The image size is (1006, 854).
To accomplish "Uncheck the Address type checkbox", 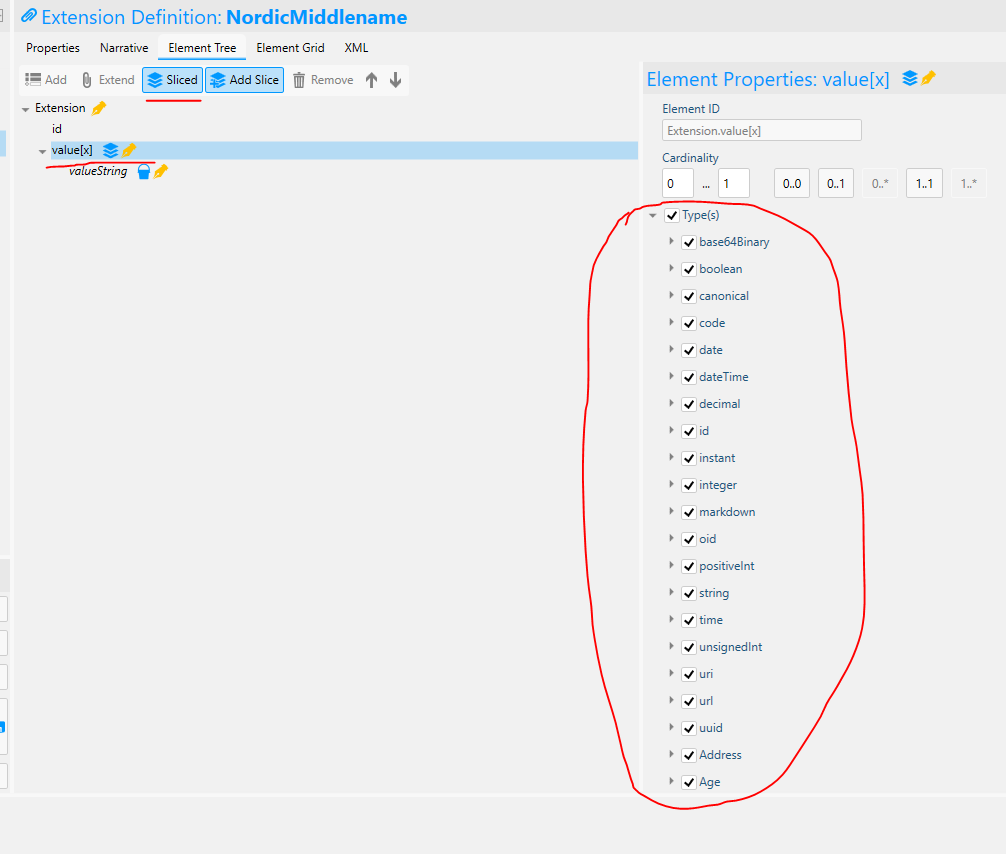I will tap(689, 755).
